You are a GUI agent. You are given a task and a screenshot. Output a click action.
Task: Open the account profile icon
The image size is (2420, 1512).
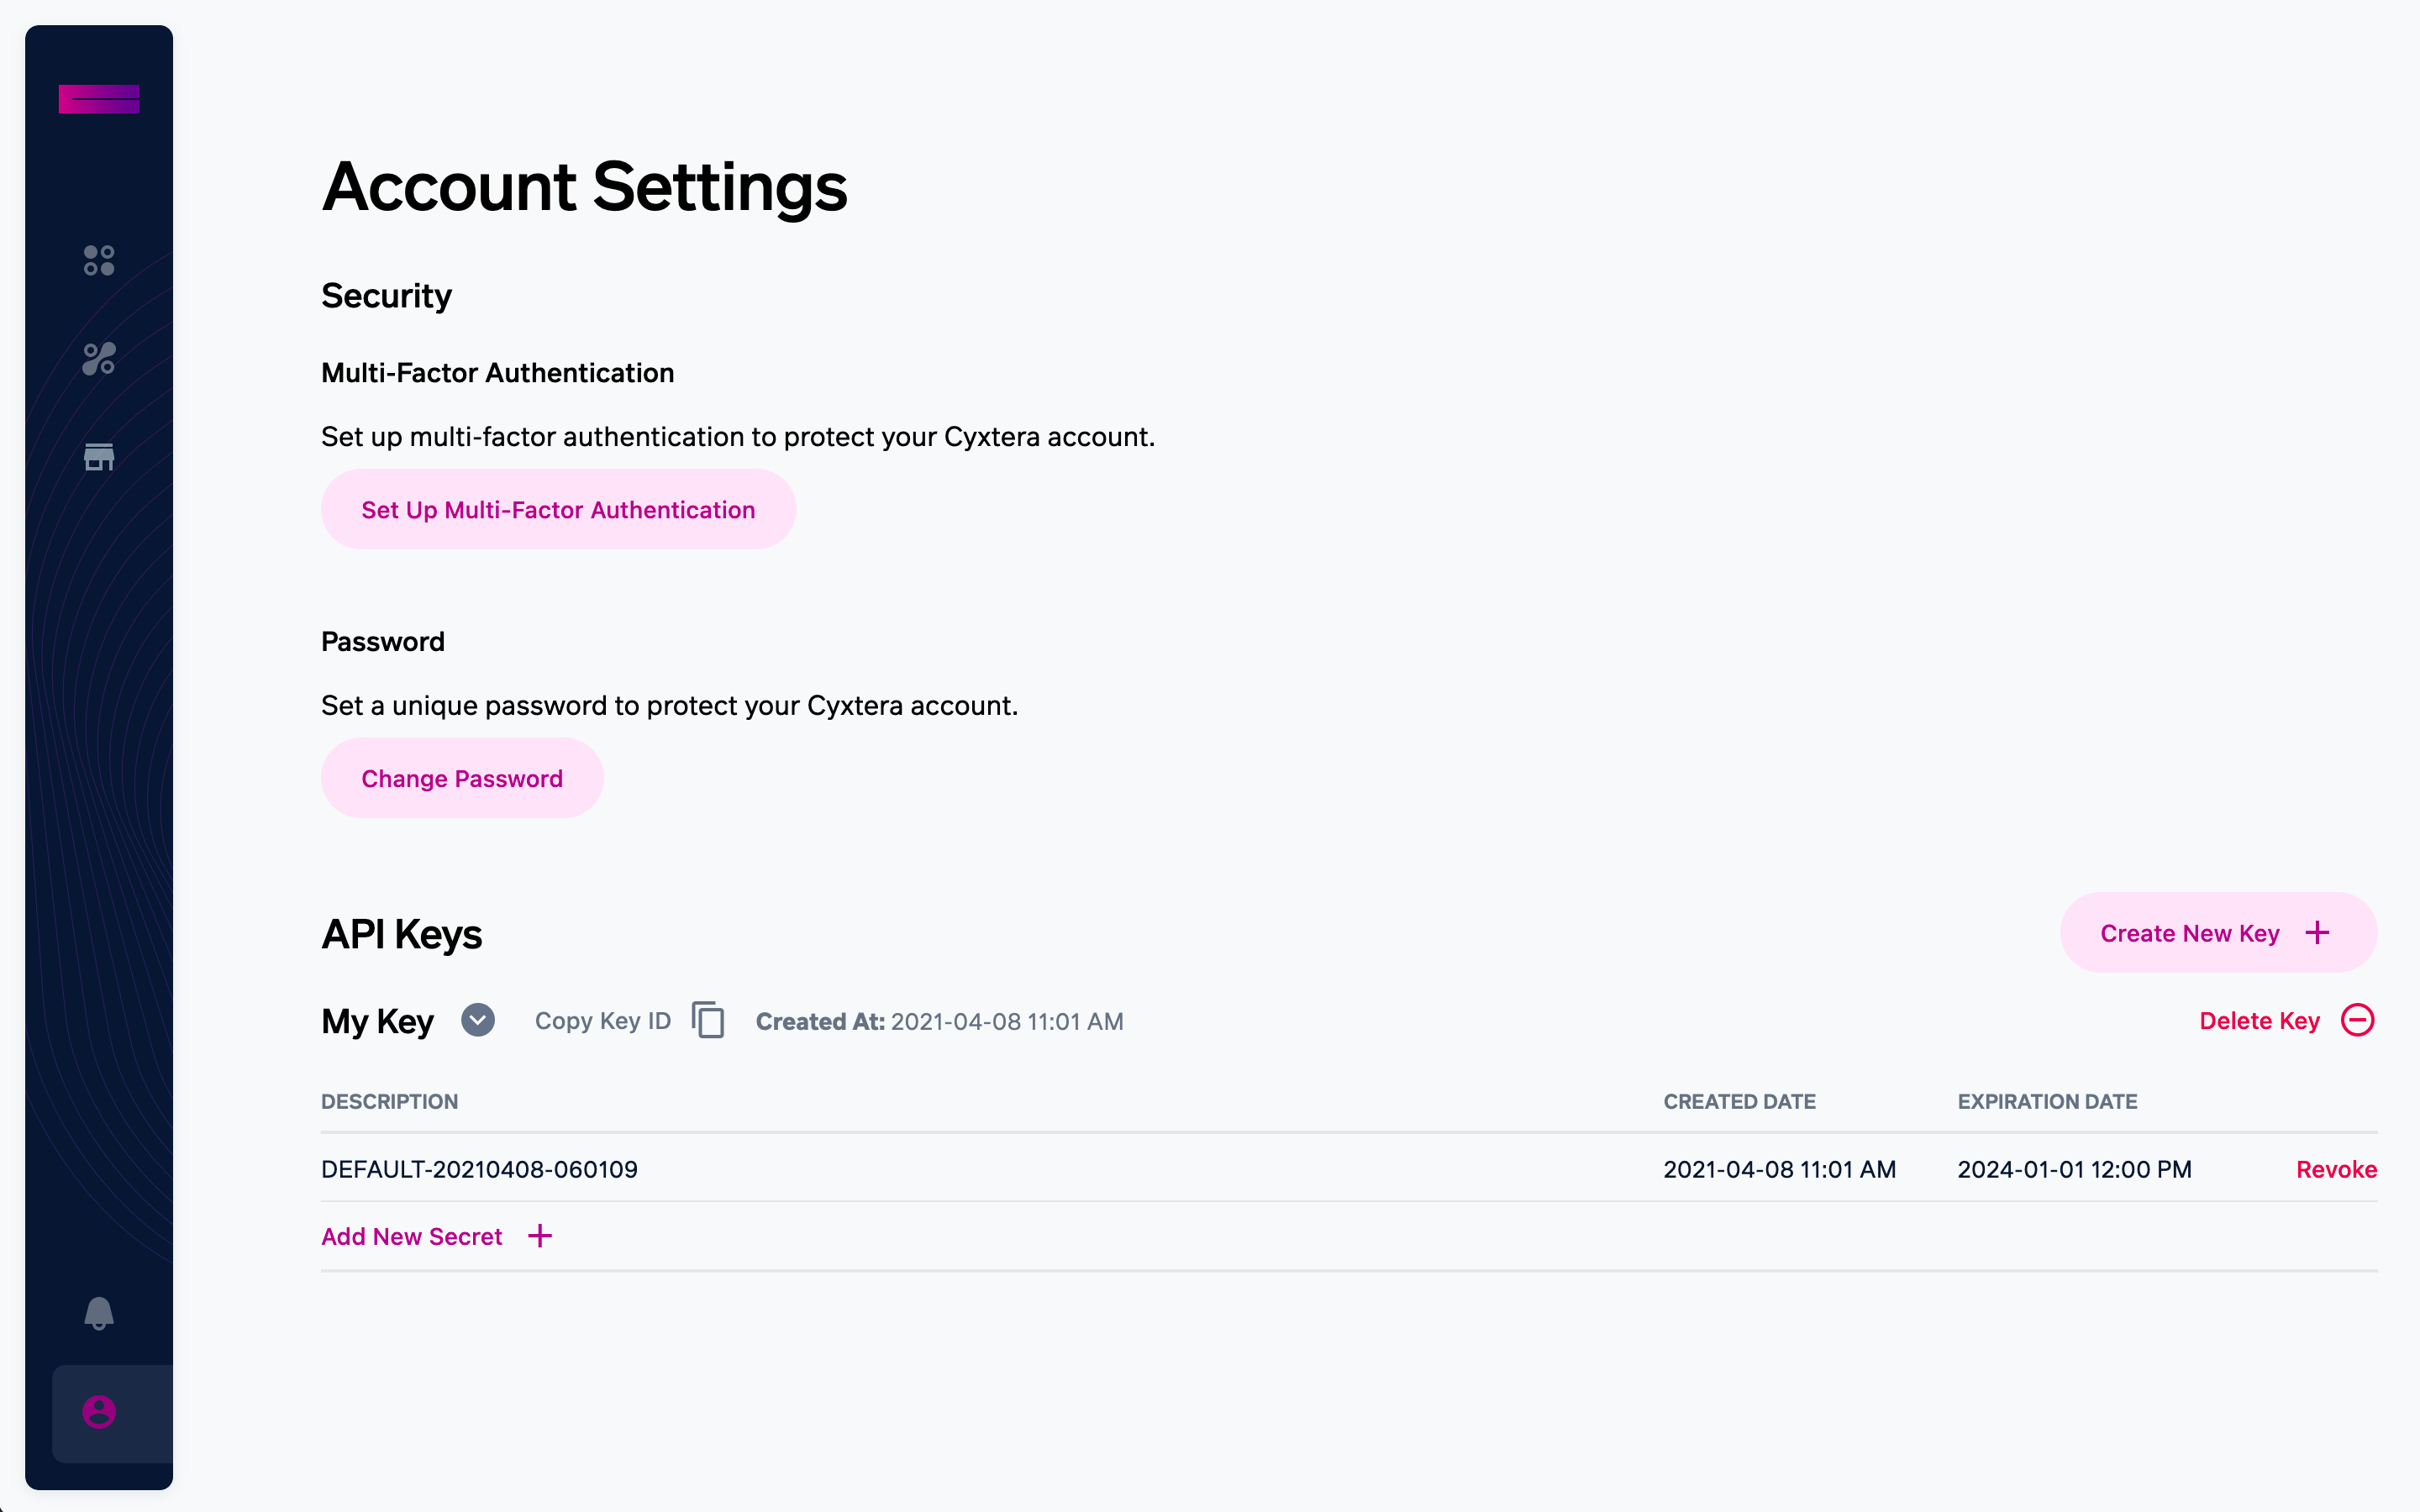click(98, 1412)
